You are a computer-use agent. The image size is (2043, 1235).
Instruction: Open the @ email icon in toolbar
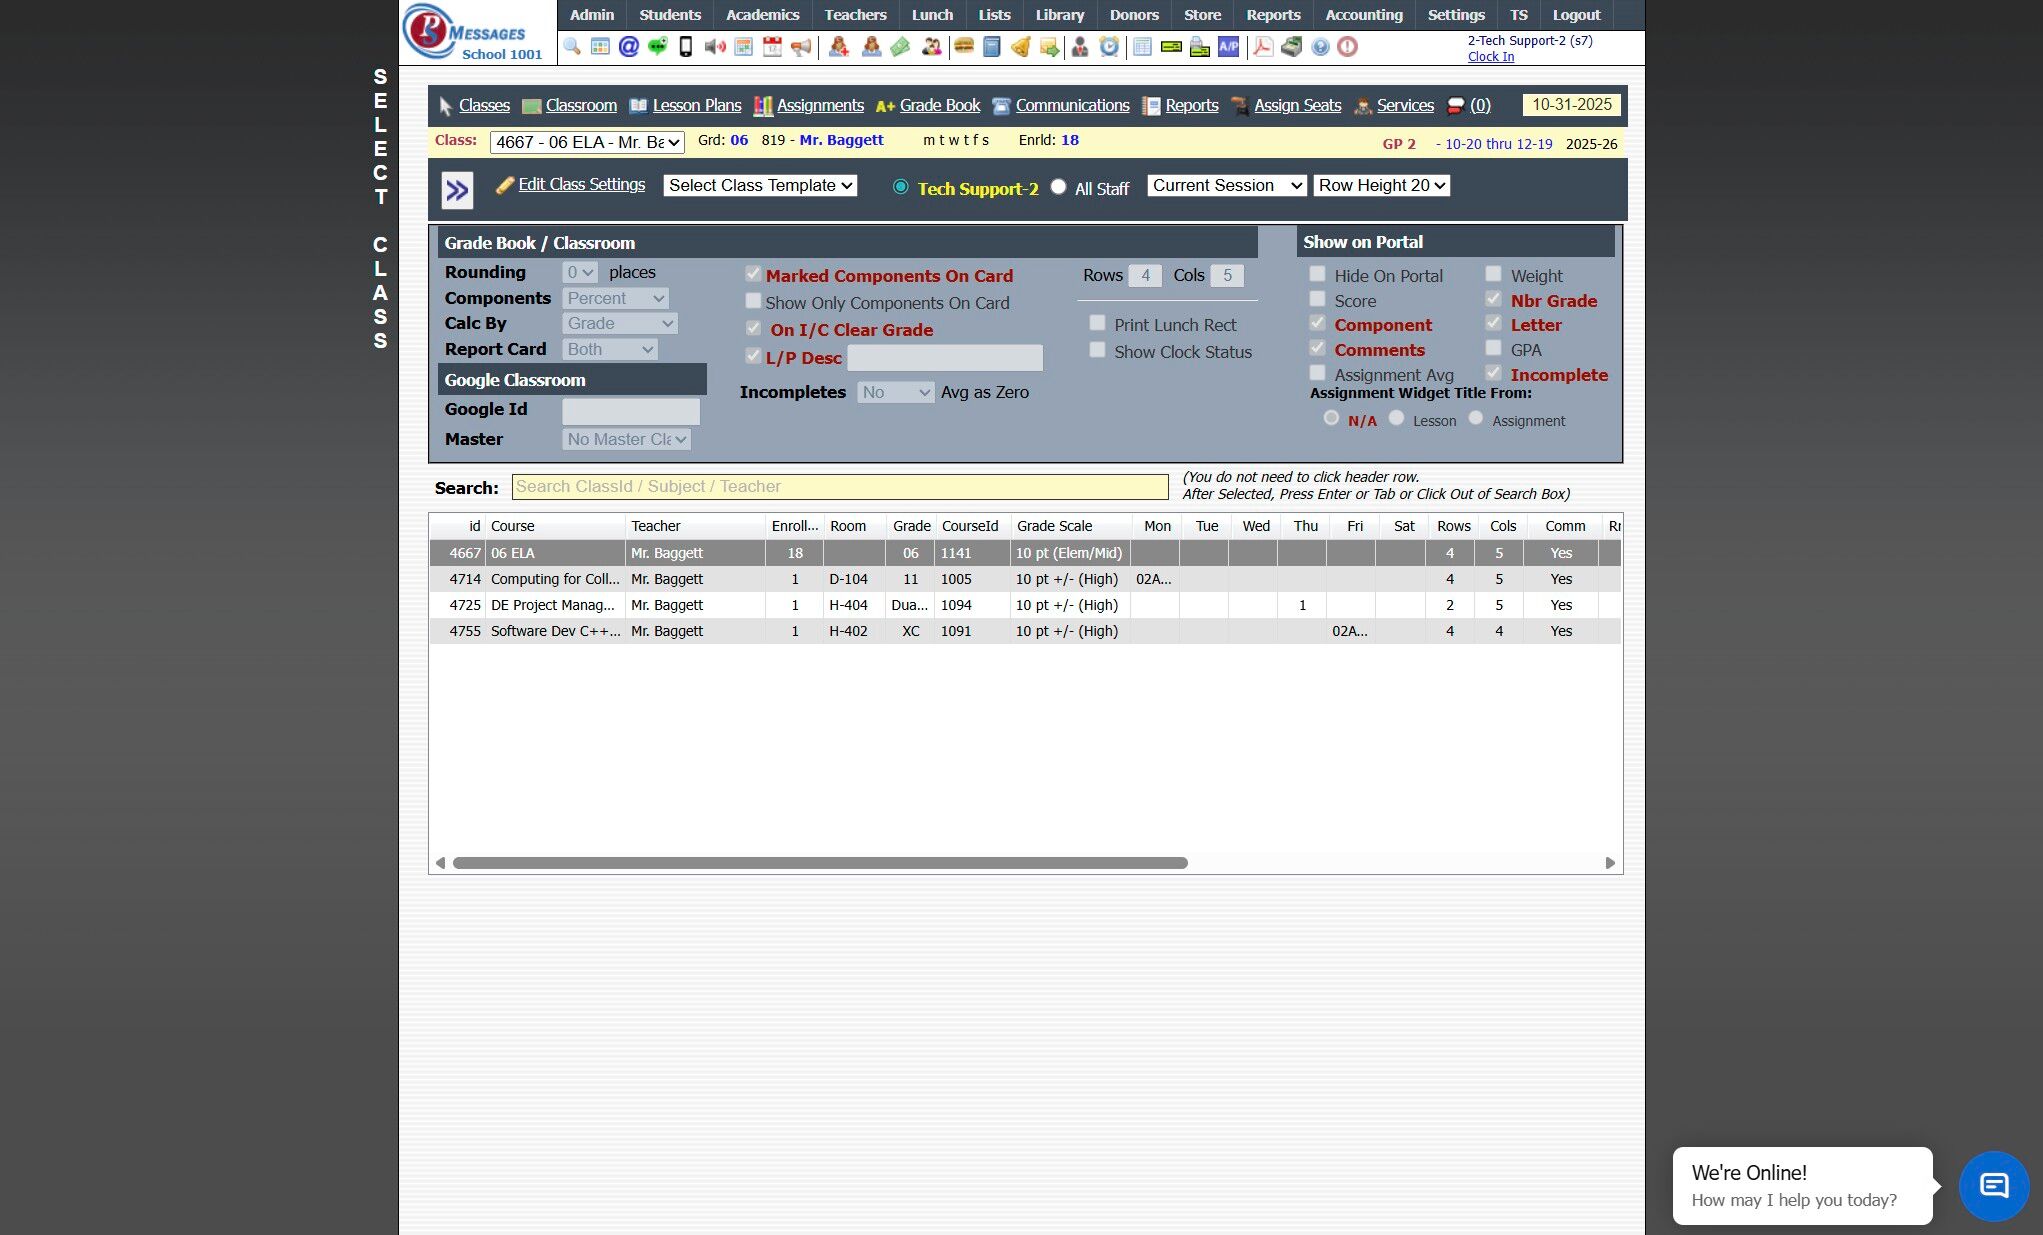(628, 47)
